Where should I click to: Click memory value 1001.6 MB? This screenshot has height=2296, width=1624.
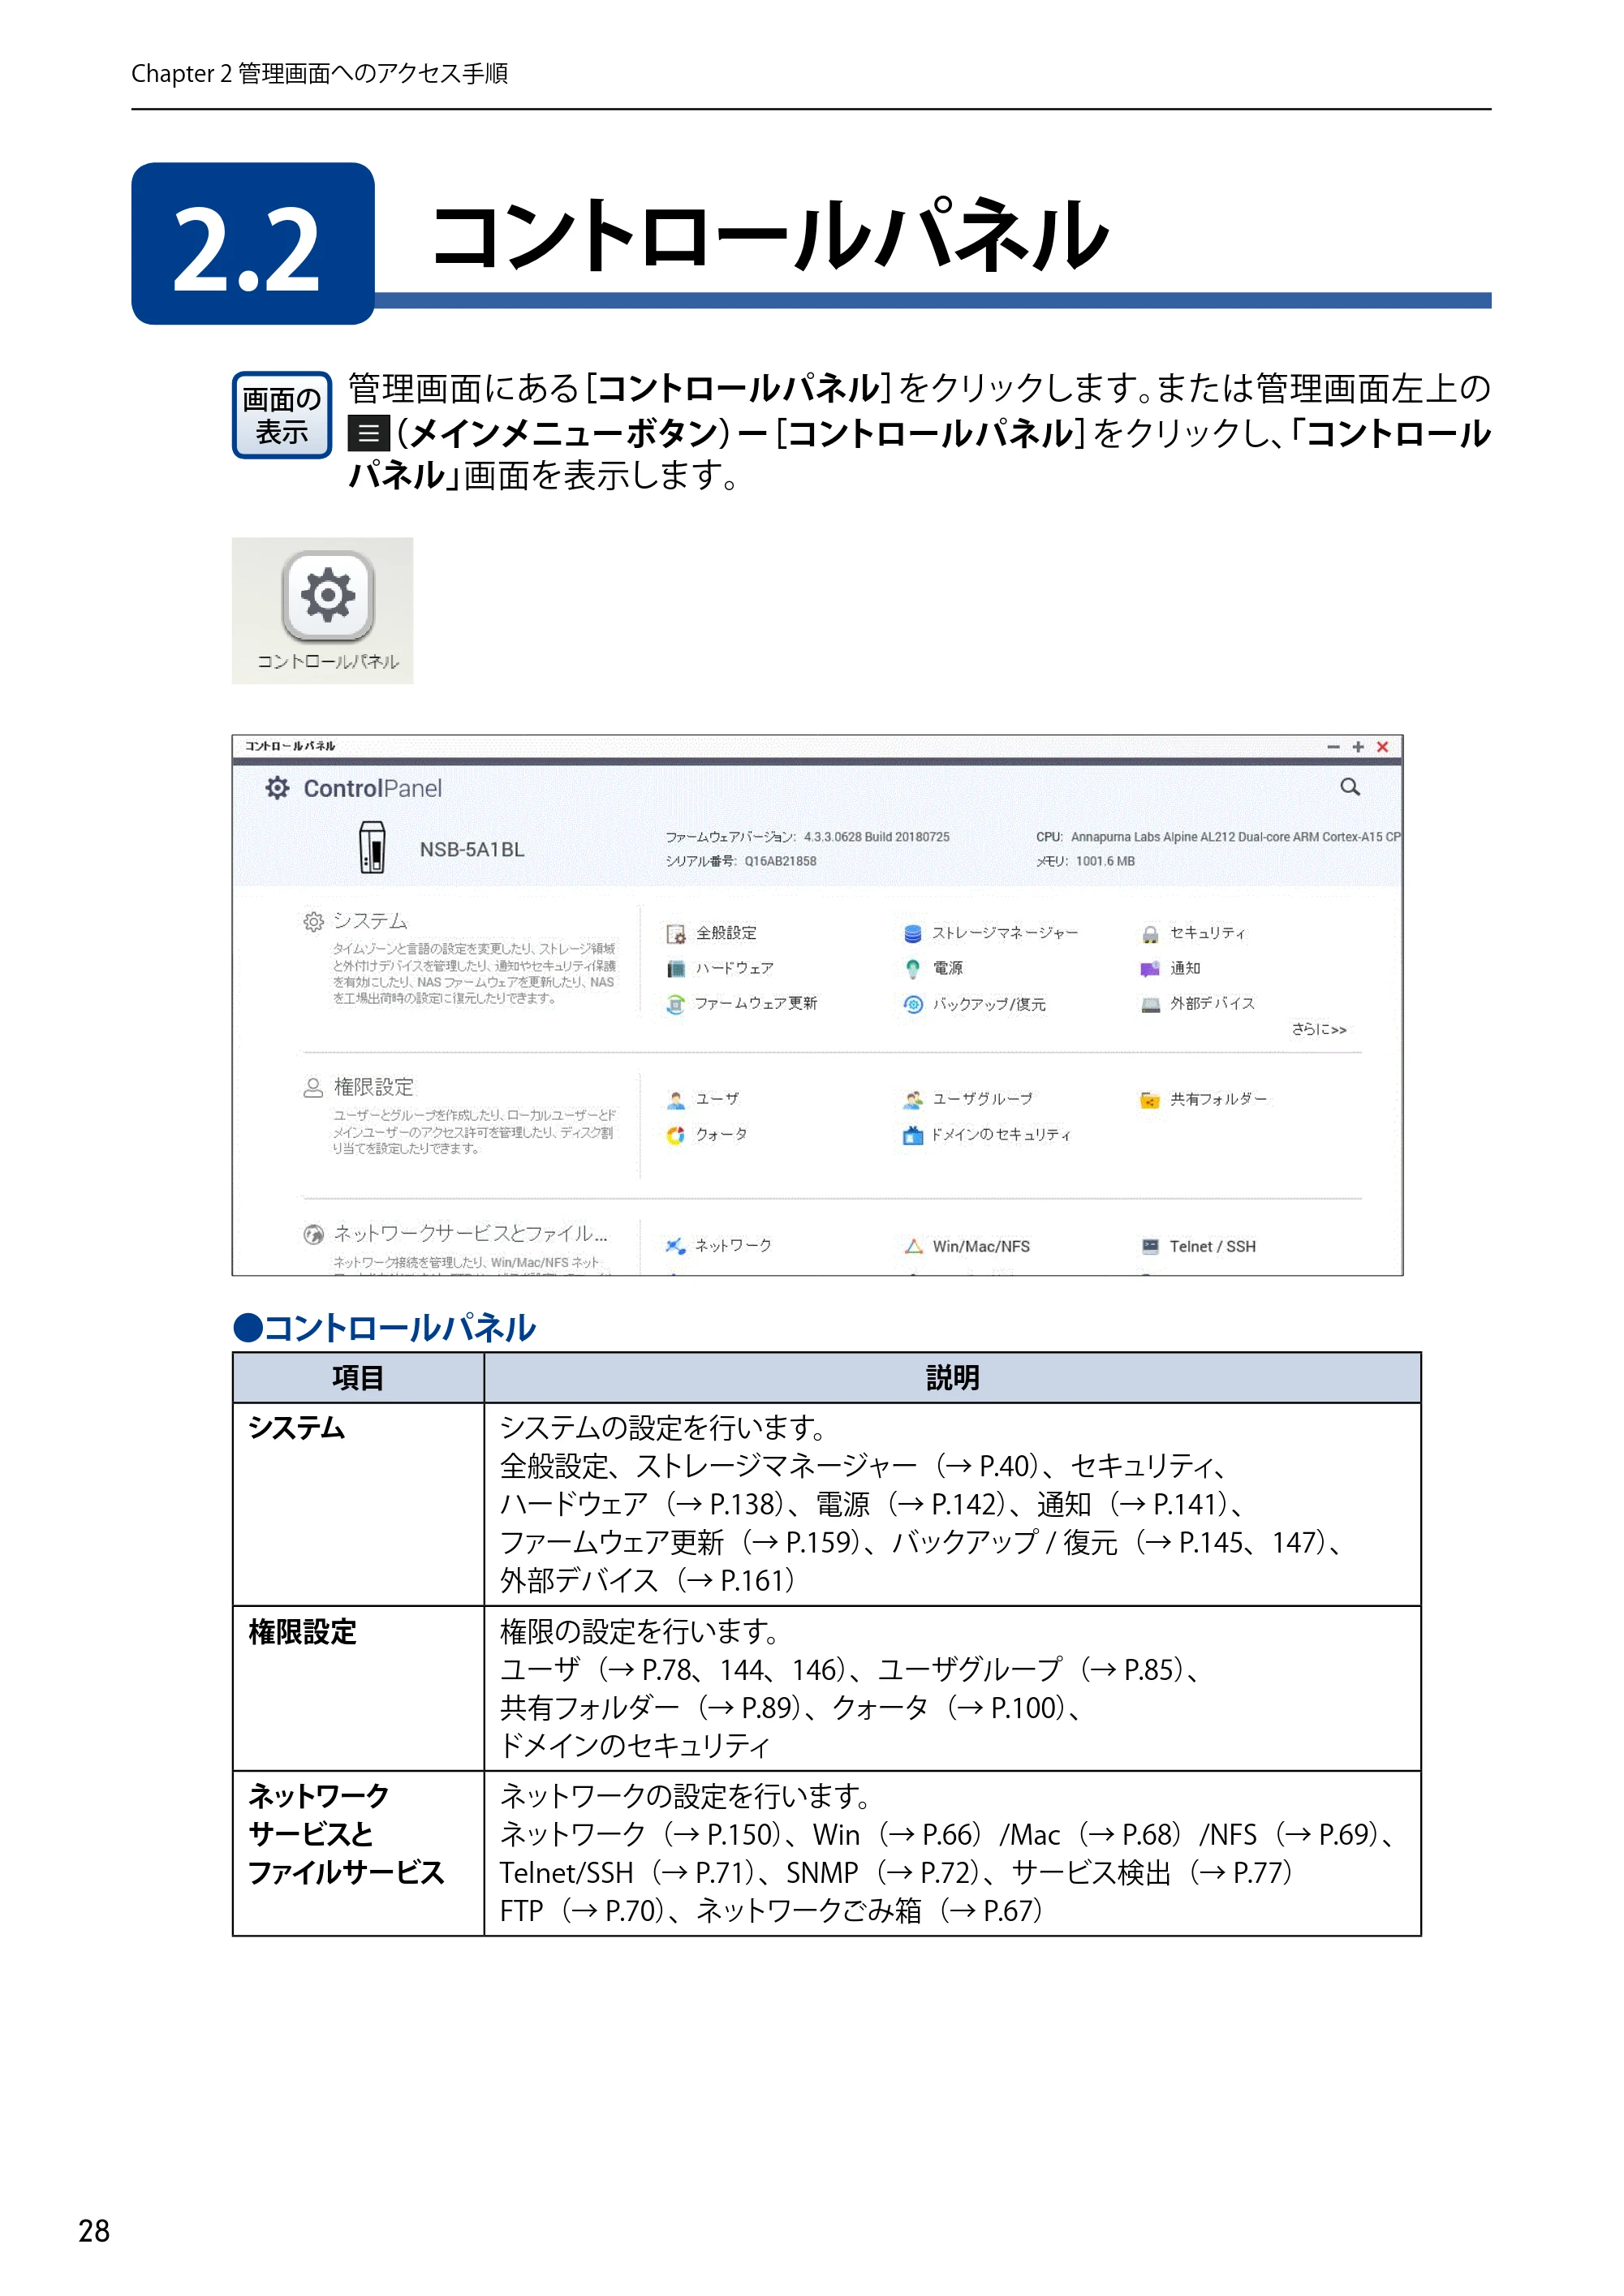pyautogui.click(x=1105, y=861)
